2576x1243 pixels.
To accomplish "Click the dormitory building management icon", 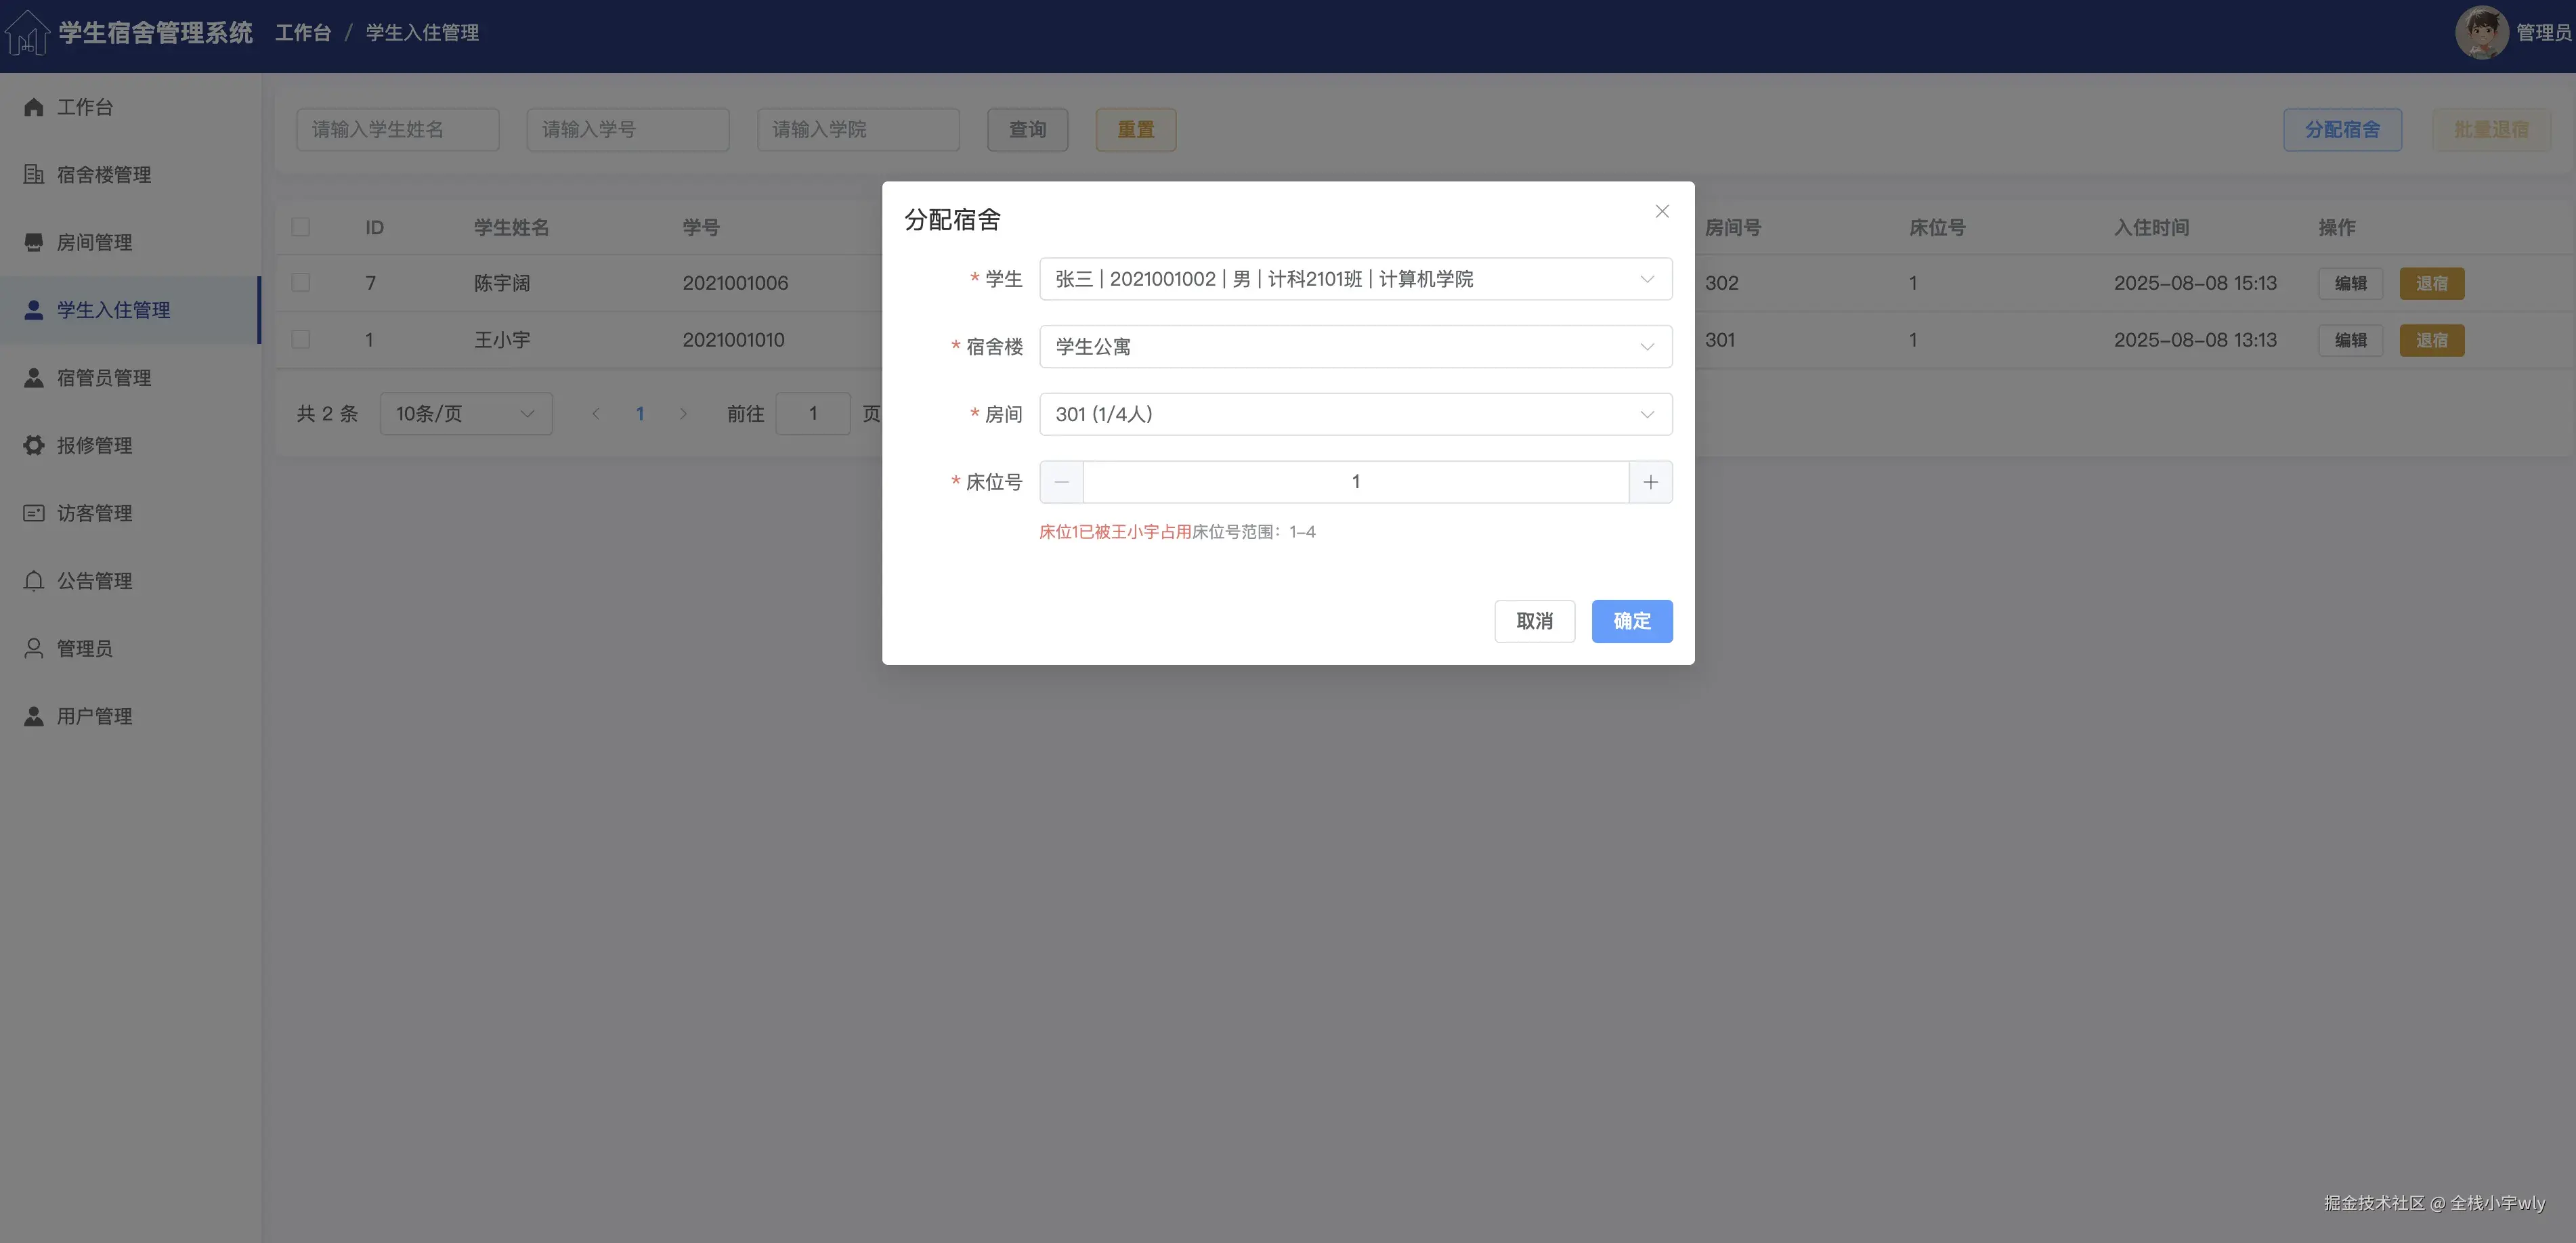I will pos(34,174).
